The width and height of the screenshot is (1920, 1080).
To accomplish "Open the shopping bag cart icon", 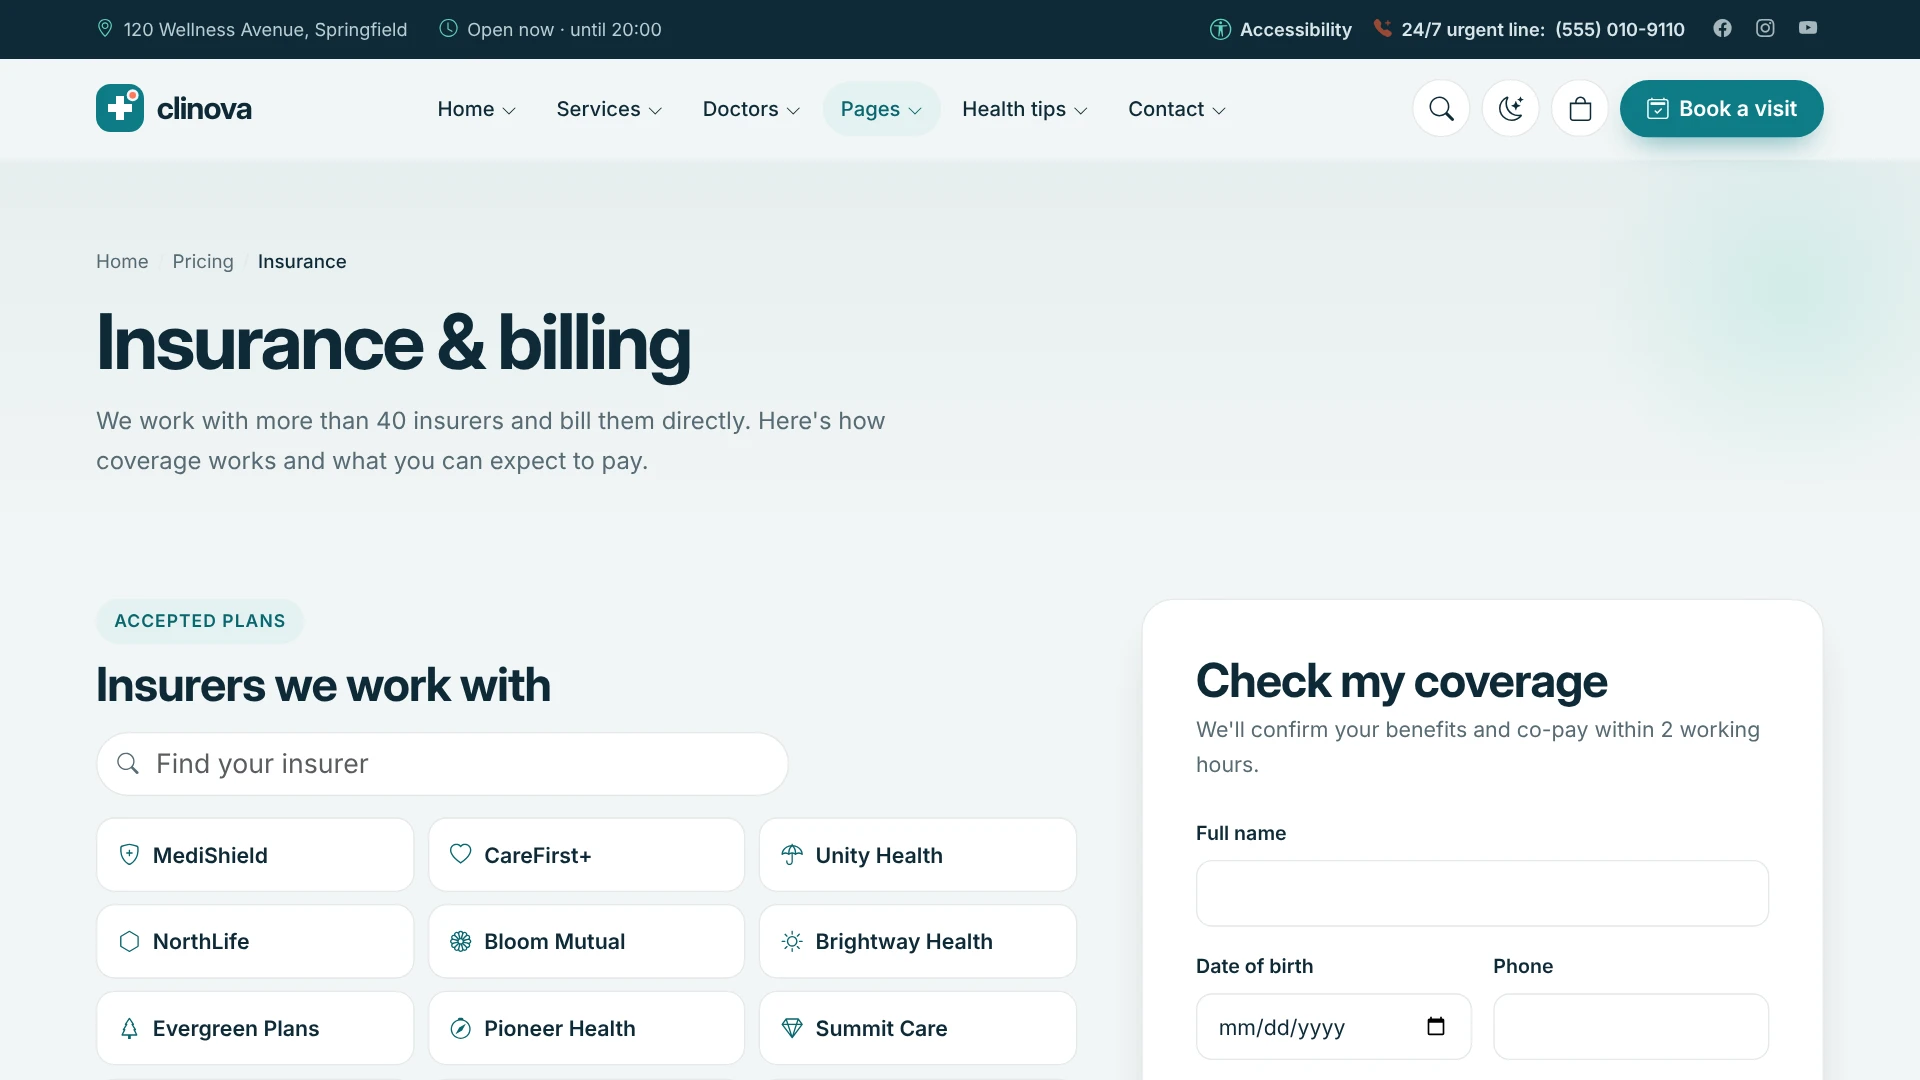I will coord(1580,108).
